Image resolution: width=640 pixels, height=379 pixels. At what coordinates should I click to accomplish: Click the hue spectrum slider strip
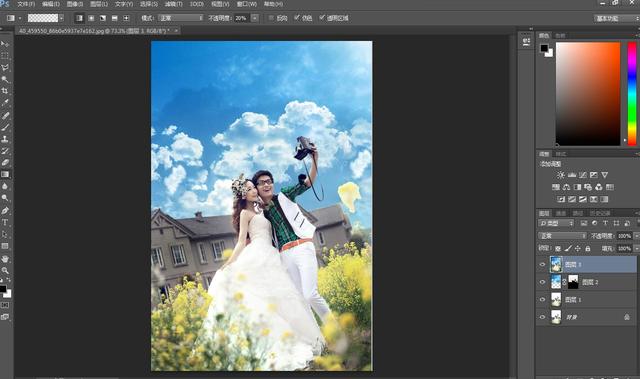[x=632, y=93]
